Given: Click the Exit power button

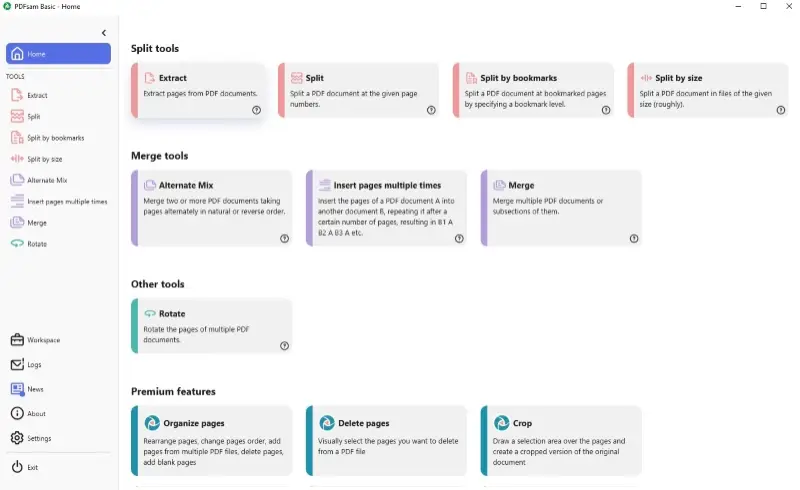Looking at the screenshot, I should click(x=17, y=467).
